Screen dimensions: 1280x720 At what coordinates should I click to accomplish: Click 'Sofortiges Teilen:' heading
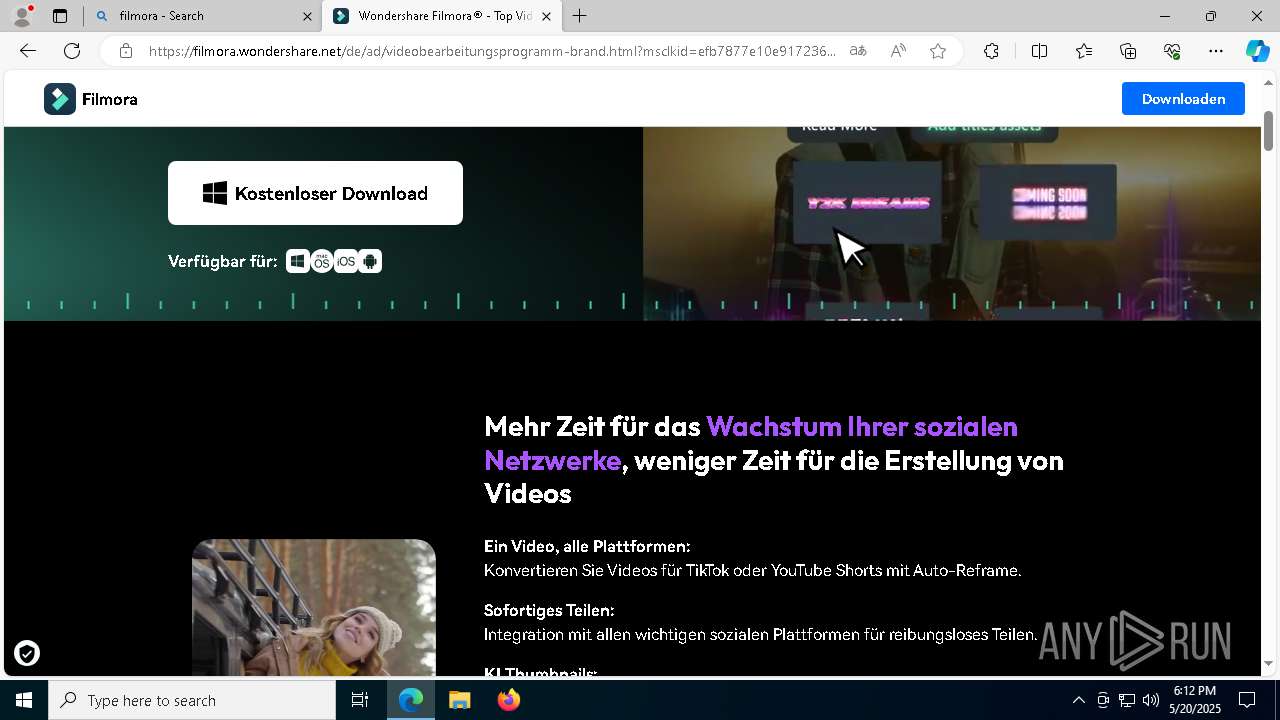(549, 610)
